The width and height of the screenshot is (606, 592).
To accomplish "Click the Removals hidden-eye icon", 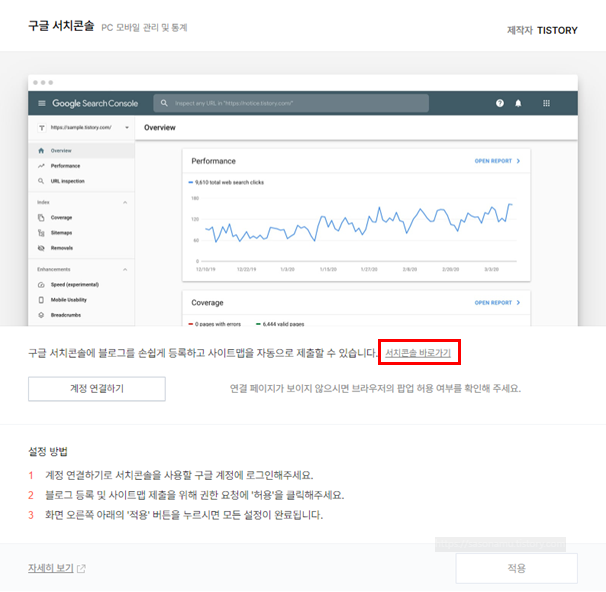I will click(x=41, y=248).
